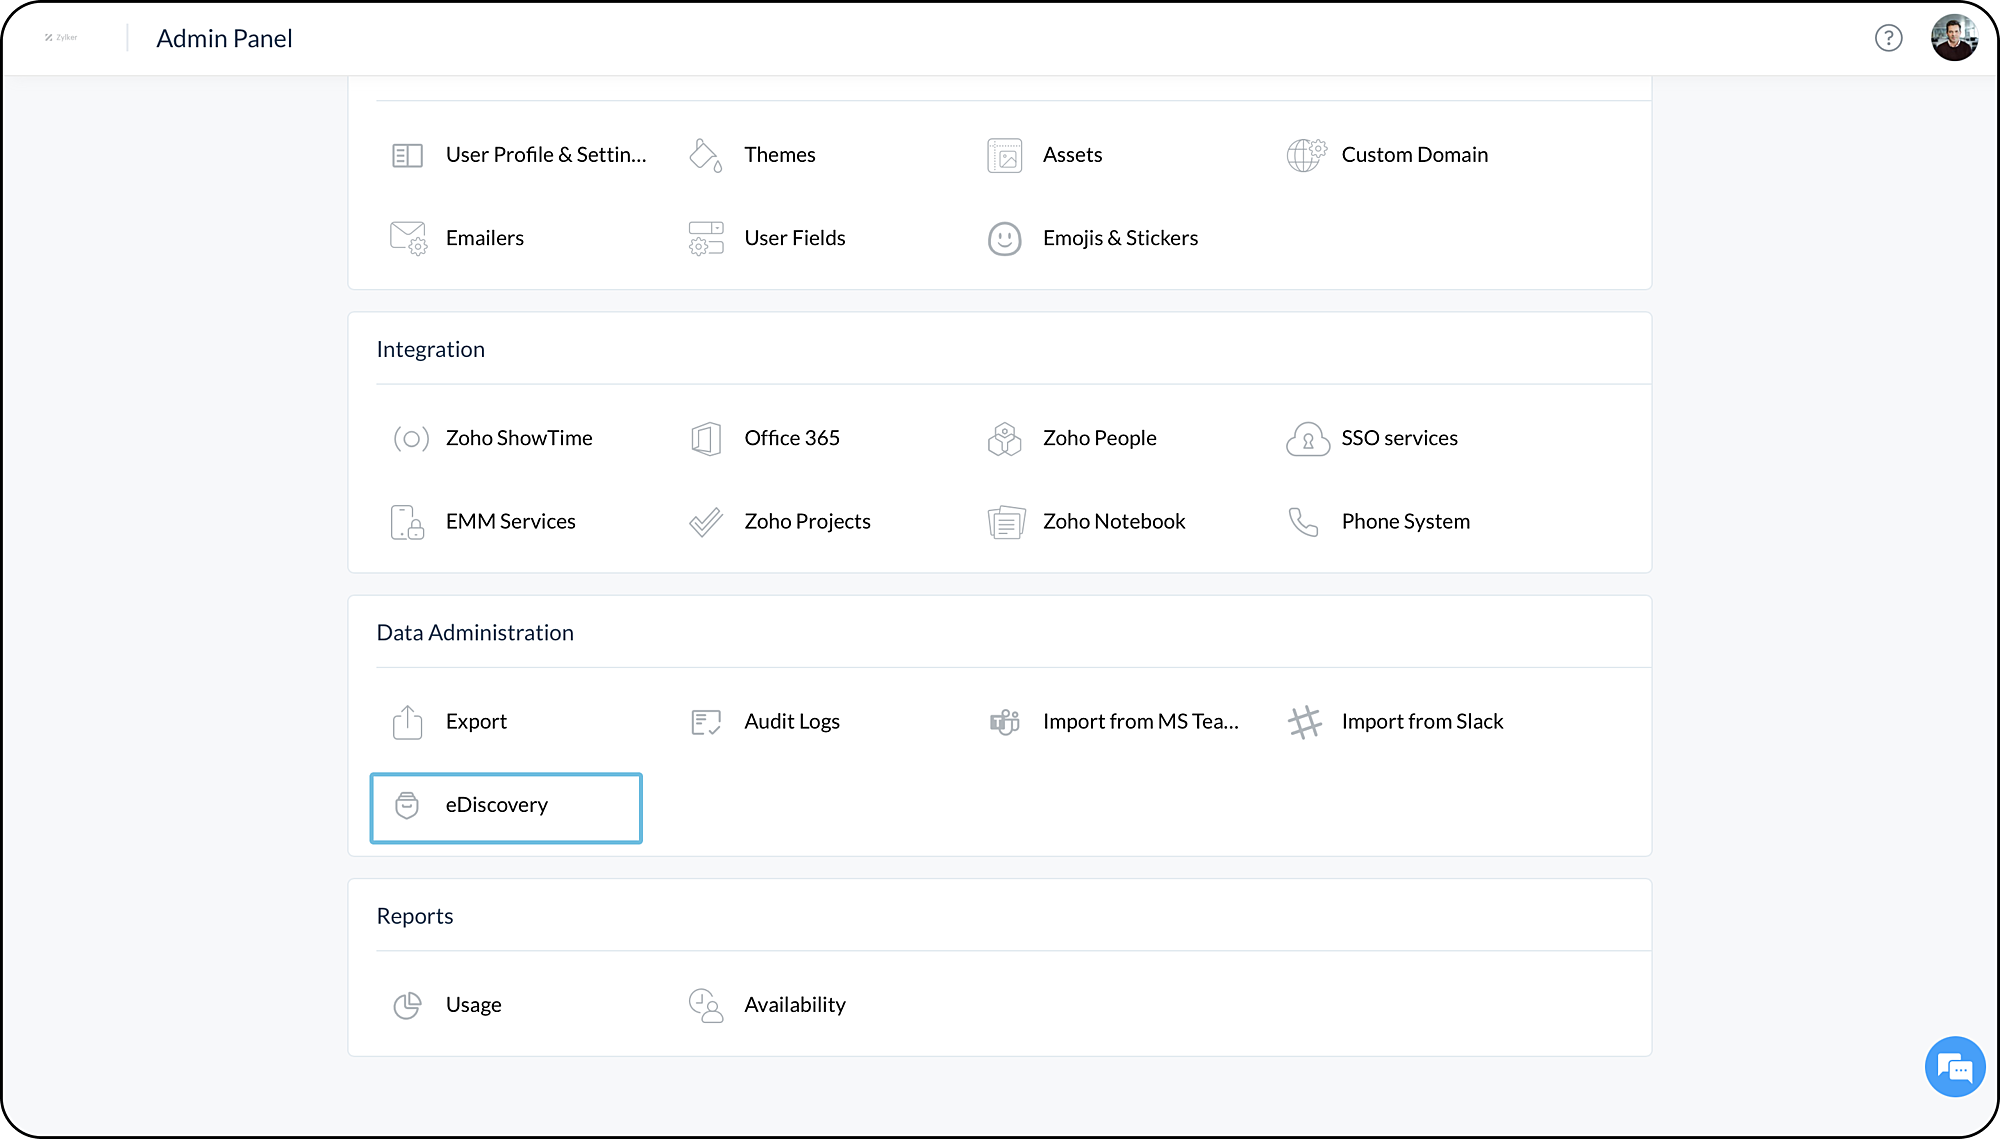Open the Themes paint bucket icon
Image resolution: width=2000 pixels, height=1139 pixels.
click(706, 155)
